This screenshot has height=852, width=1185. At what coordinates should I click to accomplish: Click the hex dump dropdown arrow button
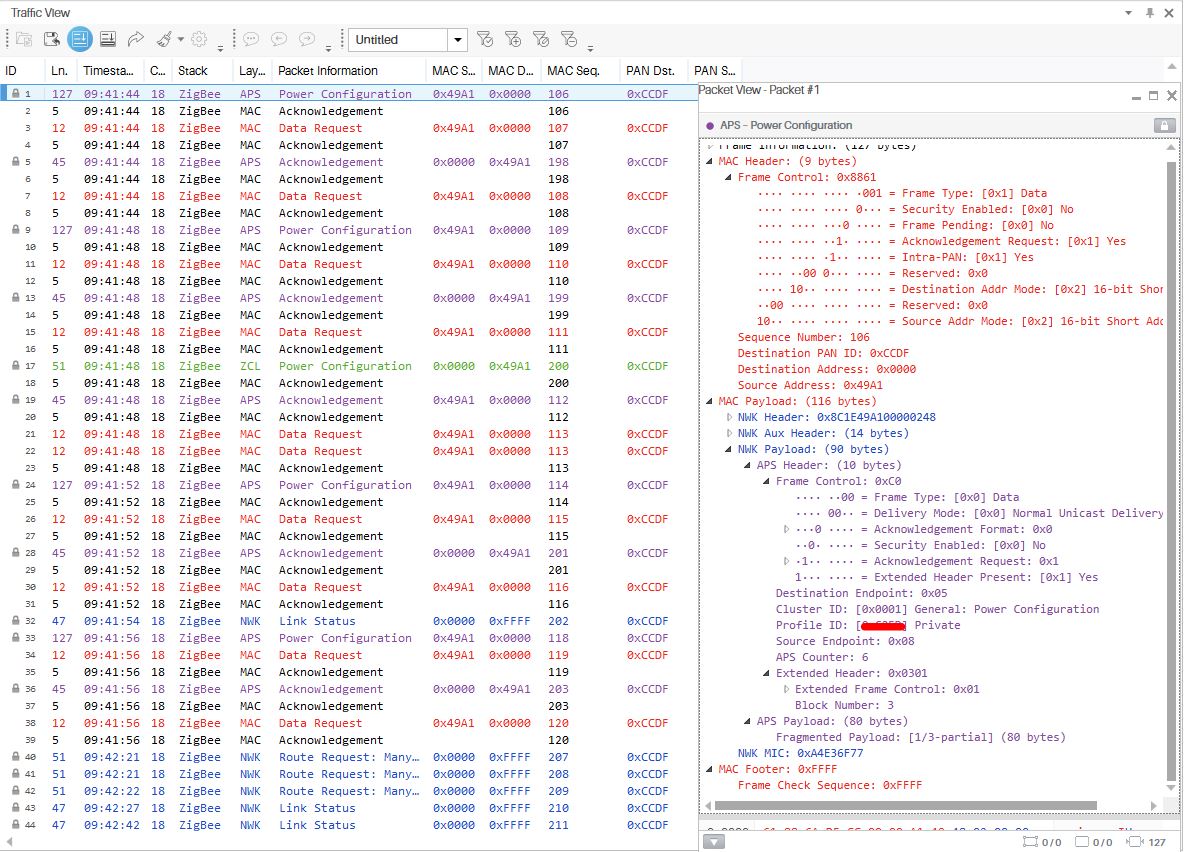click(x=714, y=841)
